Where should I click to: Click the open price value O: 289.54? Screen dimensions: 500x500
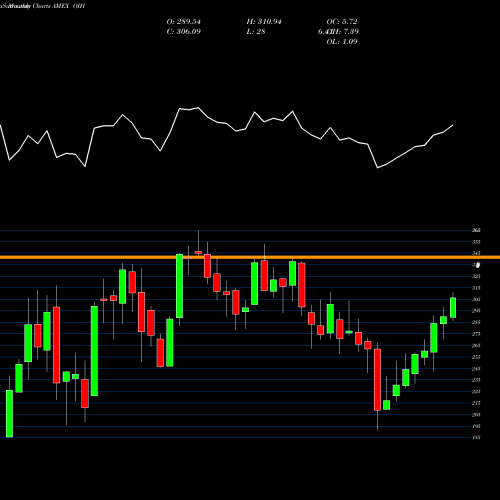[x=184, y=22]
